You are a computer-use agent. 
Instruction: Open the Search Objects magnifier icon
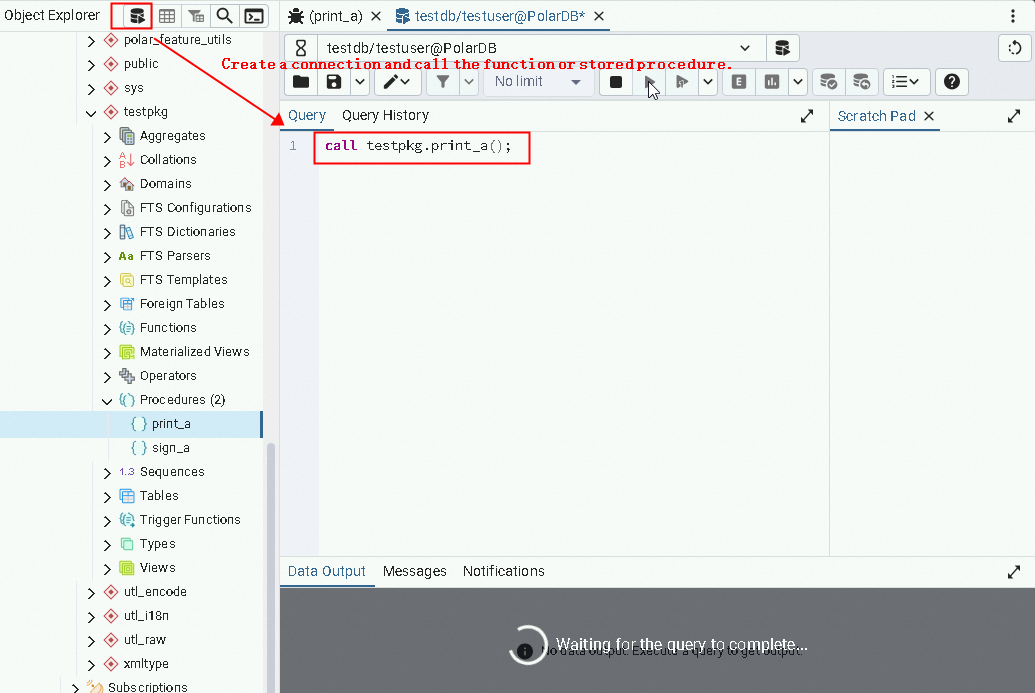(x=224, y=16)
